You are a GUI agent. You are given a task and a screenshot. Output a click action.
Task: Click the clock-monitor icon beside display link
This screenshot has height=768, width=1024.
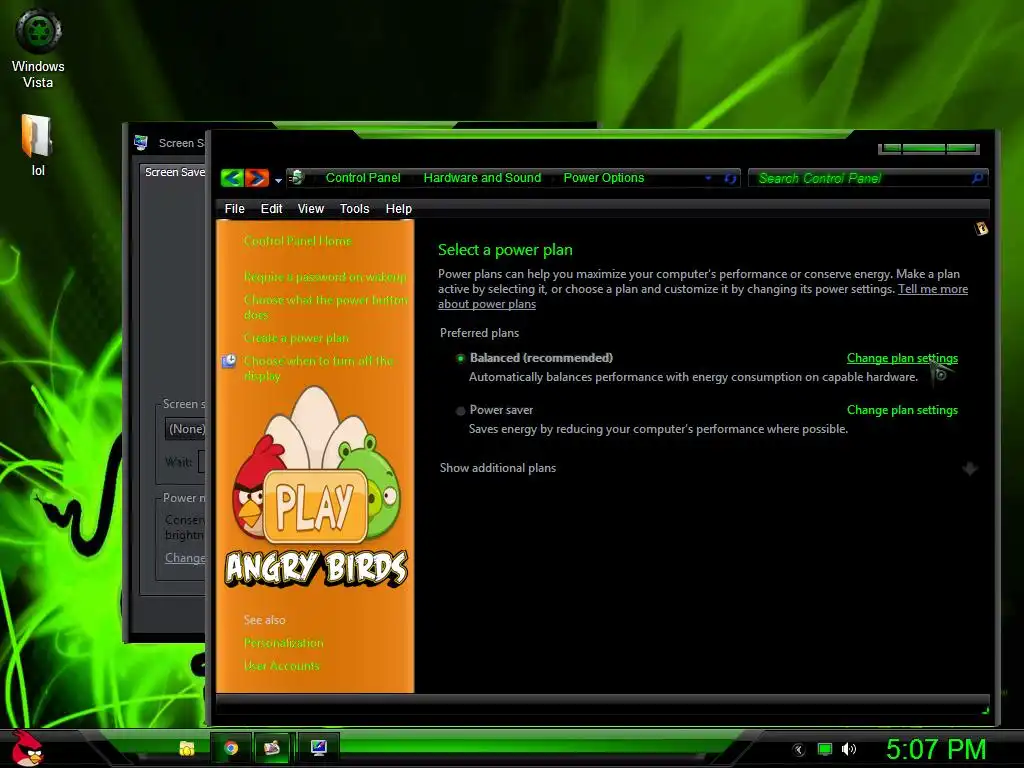[x=229, y=361]
